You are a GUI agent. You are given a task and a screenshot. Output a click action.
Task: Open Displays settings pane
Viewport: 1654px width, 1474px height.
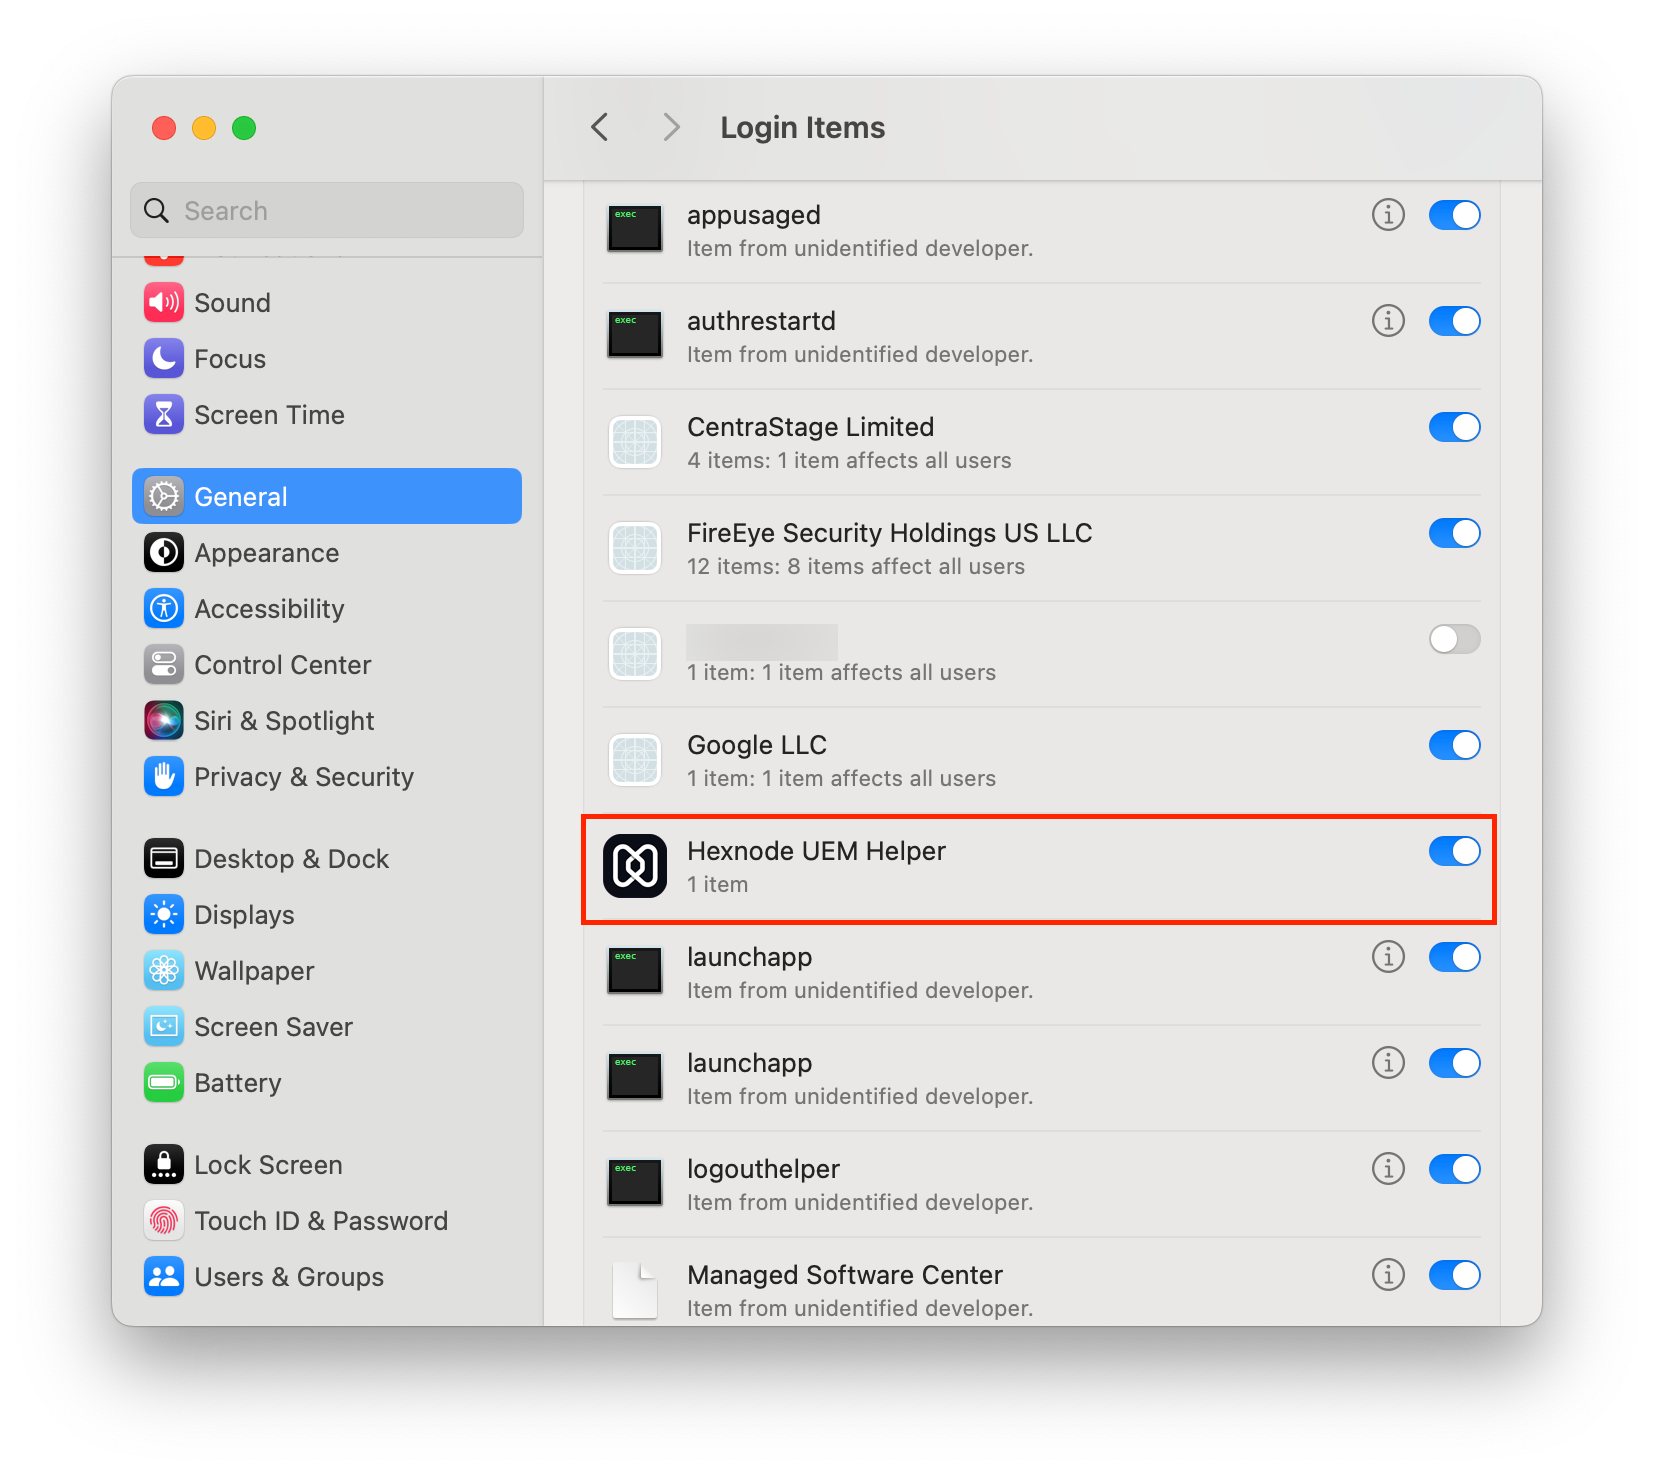click(327, 915)
